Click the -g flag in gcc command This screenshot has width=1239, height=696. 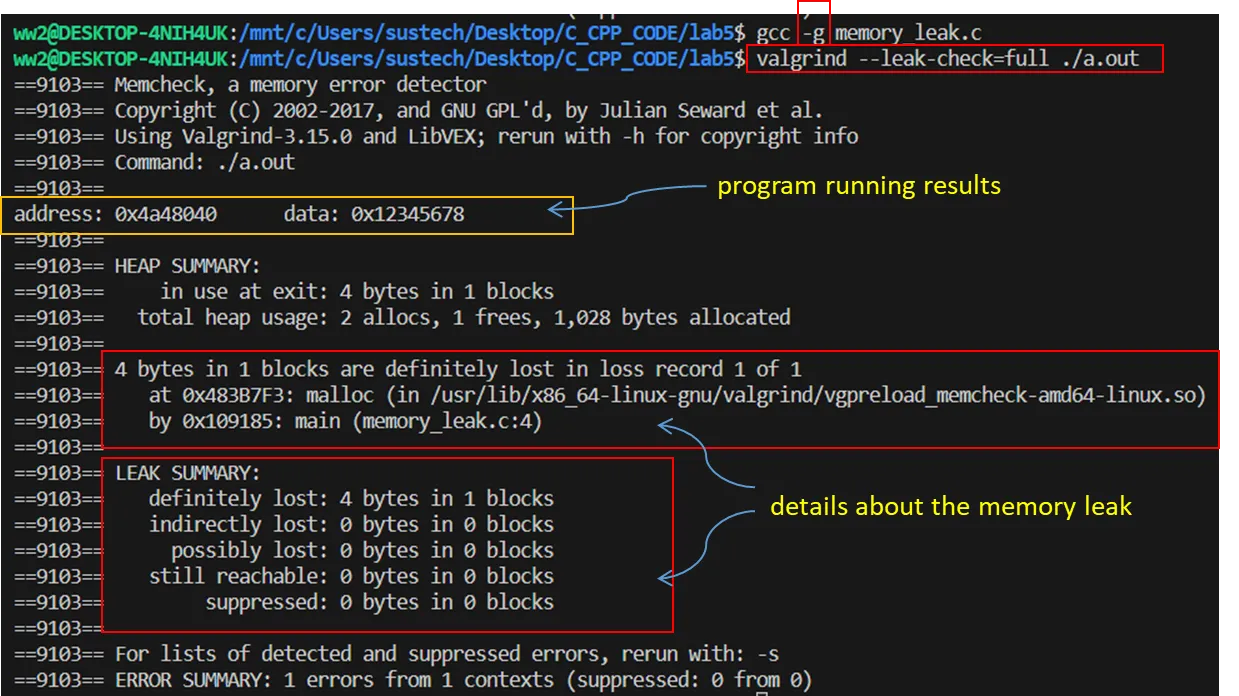coord(814,32)
